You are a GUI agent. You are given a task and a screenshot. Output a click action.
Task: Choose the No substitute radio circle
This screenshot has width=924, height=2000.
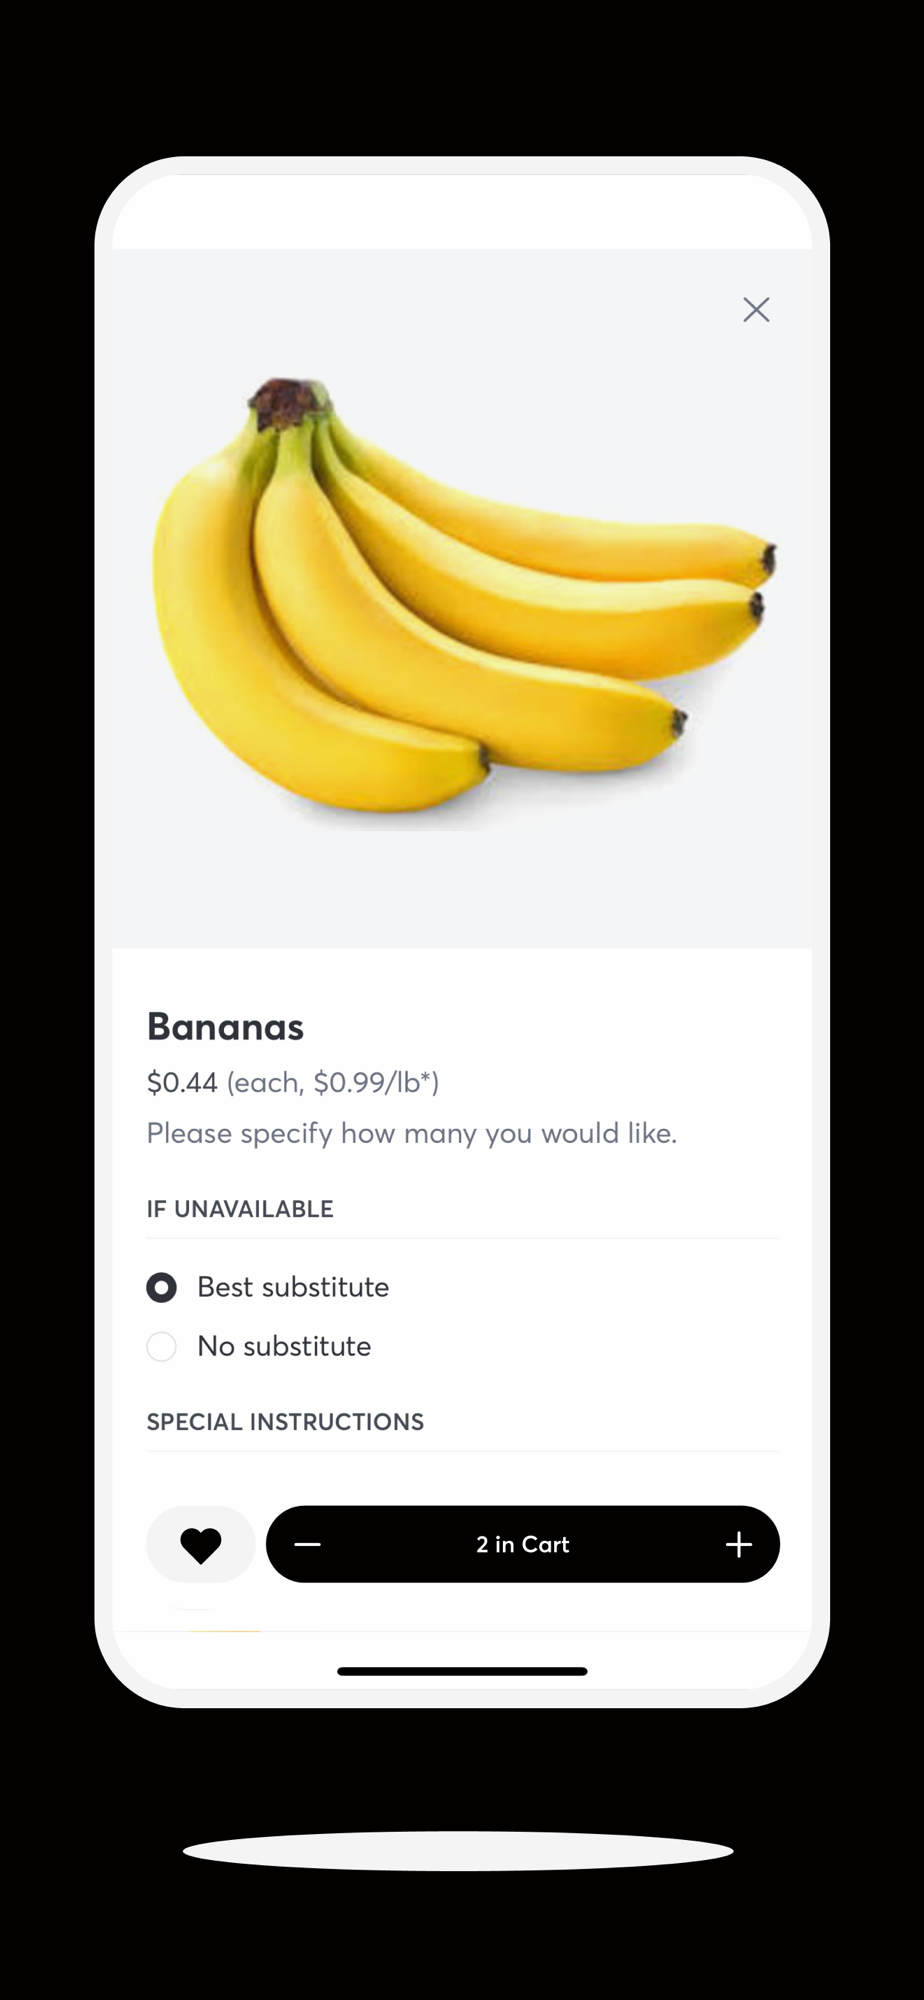click(162, 1347)
